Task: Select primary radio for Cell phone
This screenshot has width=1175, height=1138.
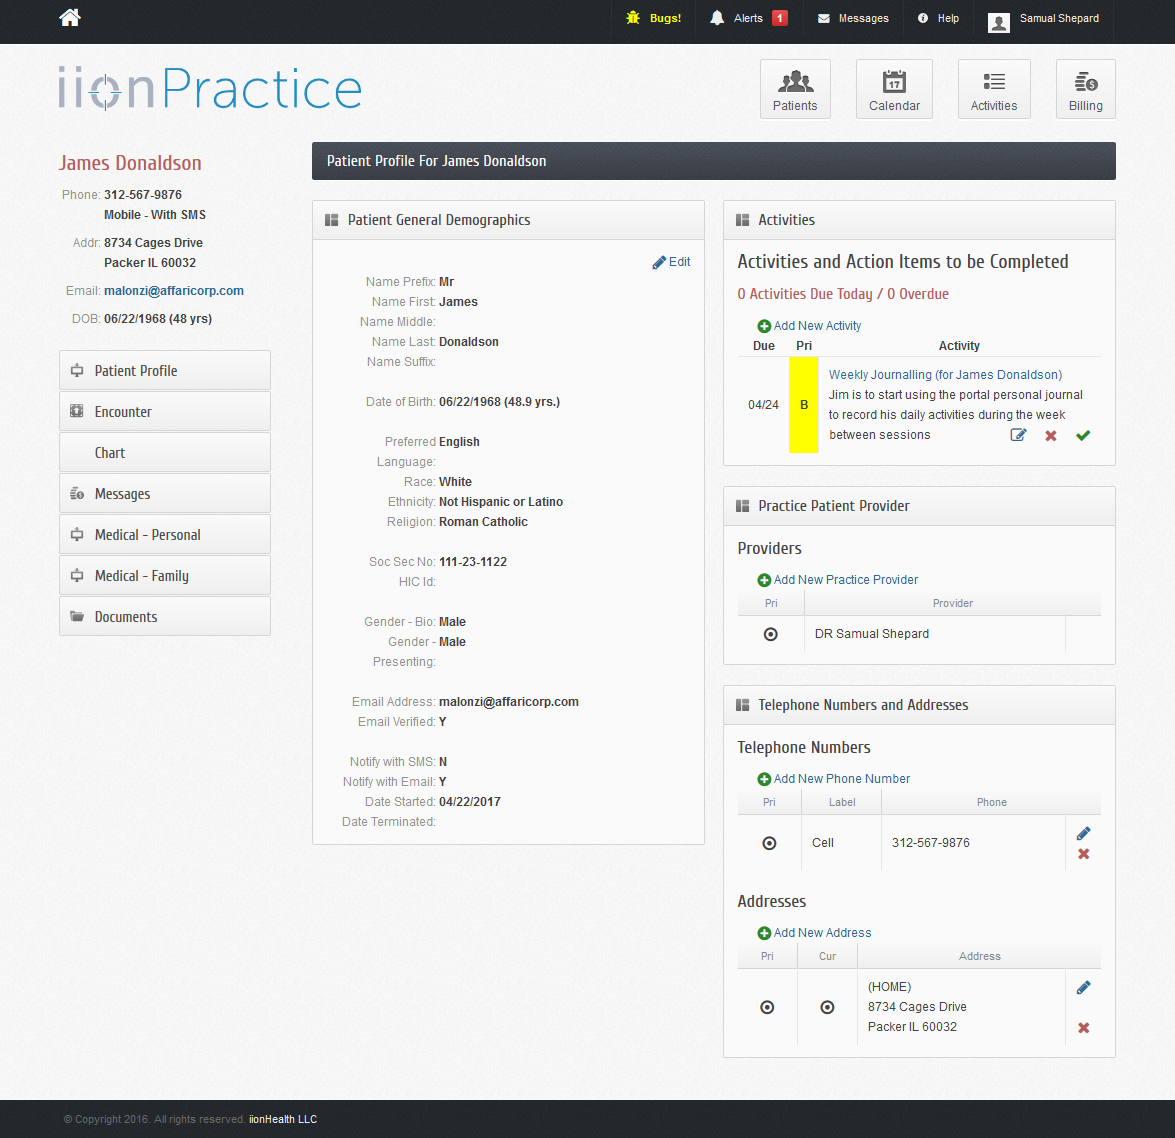Action: pos(769,843)
